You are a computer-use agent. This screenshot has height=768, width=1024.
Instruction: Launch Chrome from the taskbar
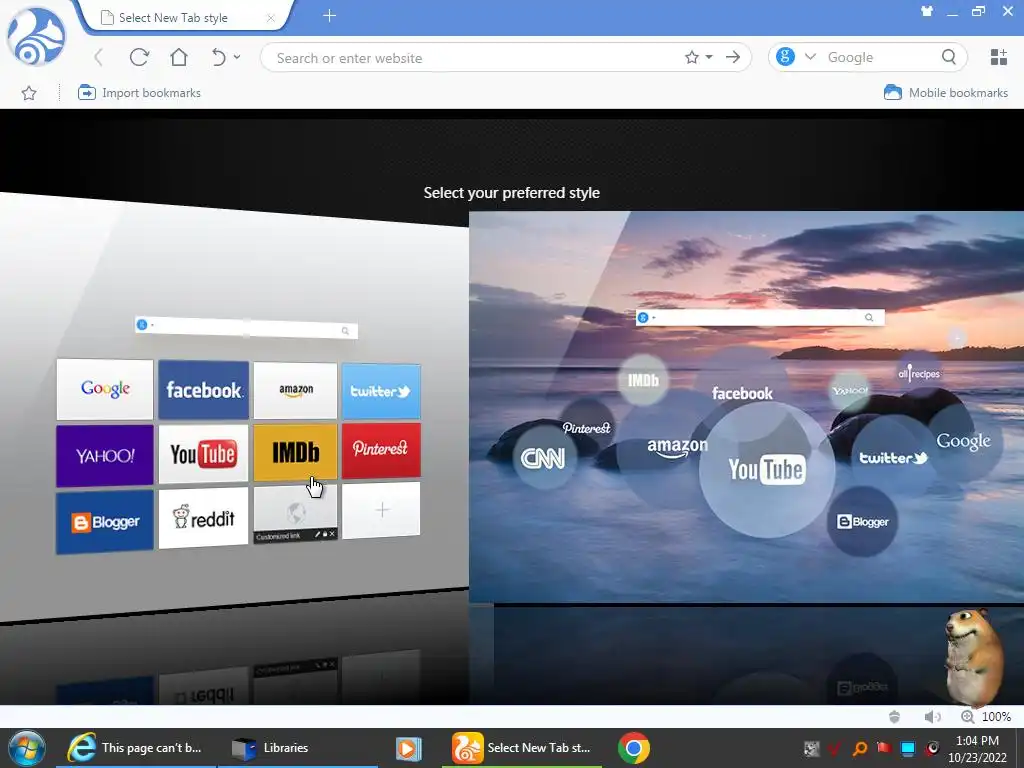click(633, 748)
